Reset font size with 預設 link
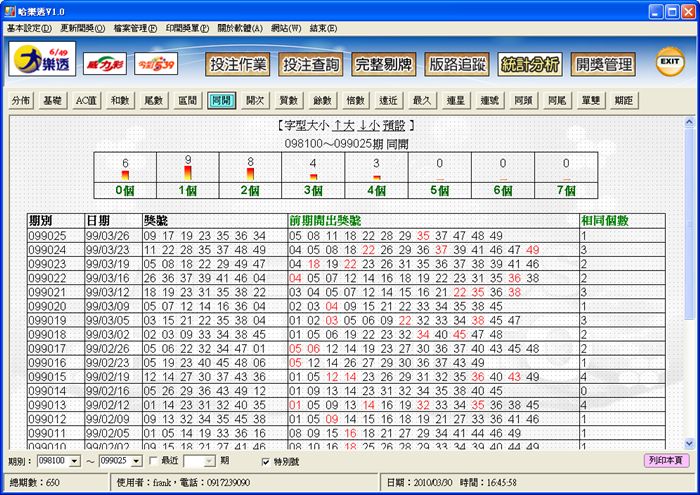Image resolution: width=700 pixels, height=495 pixels. (x=394, y=126)
